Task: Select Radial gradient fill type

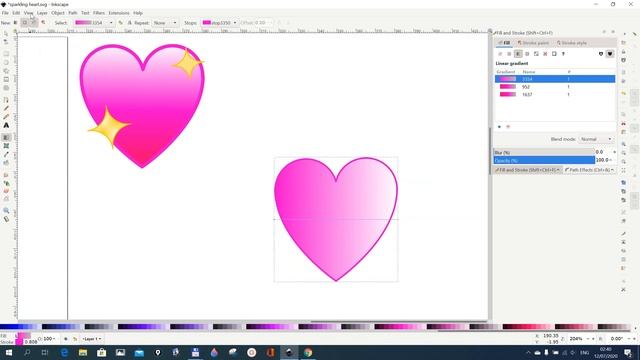Action: click(x=527, y=54)
